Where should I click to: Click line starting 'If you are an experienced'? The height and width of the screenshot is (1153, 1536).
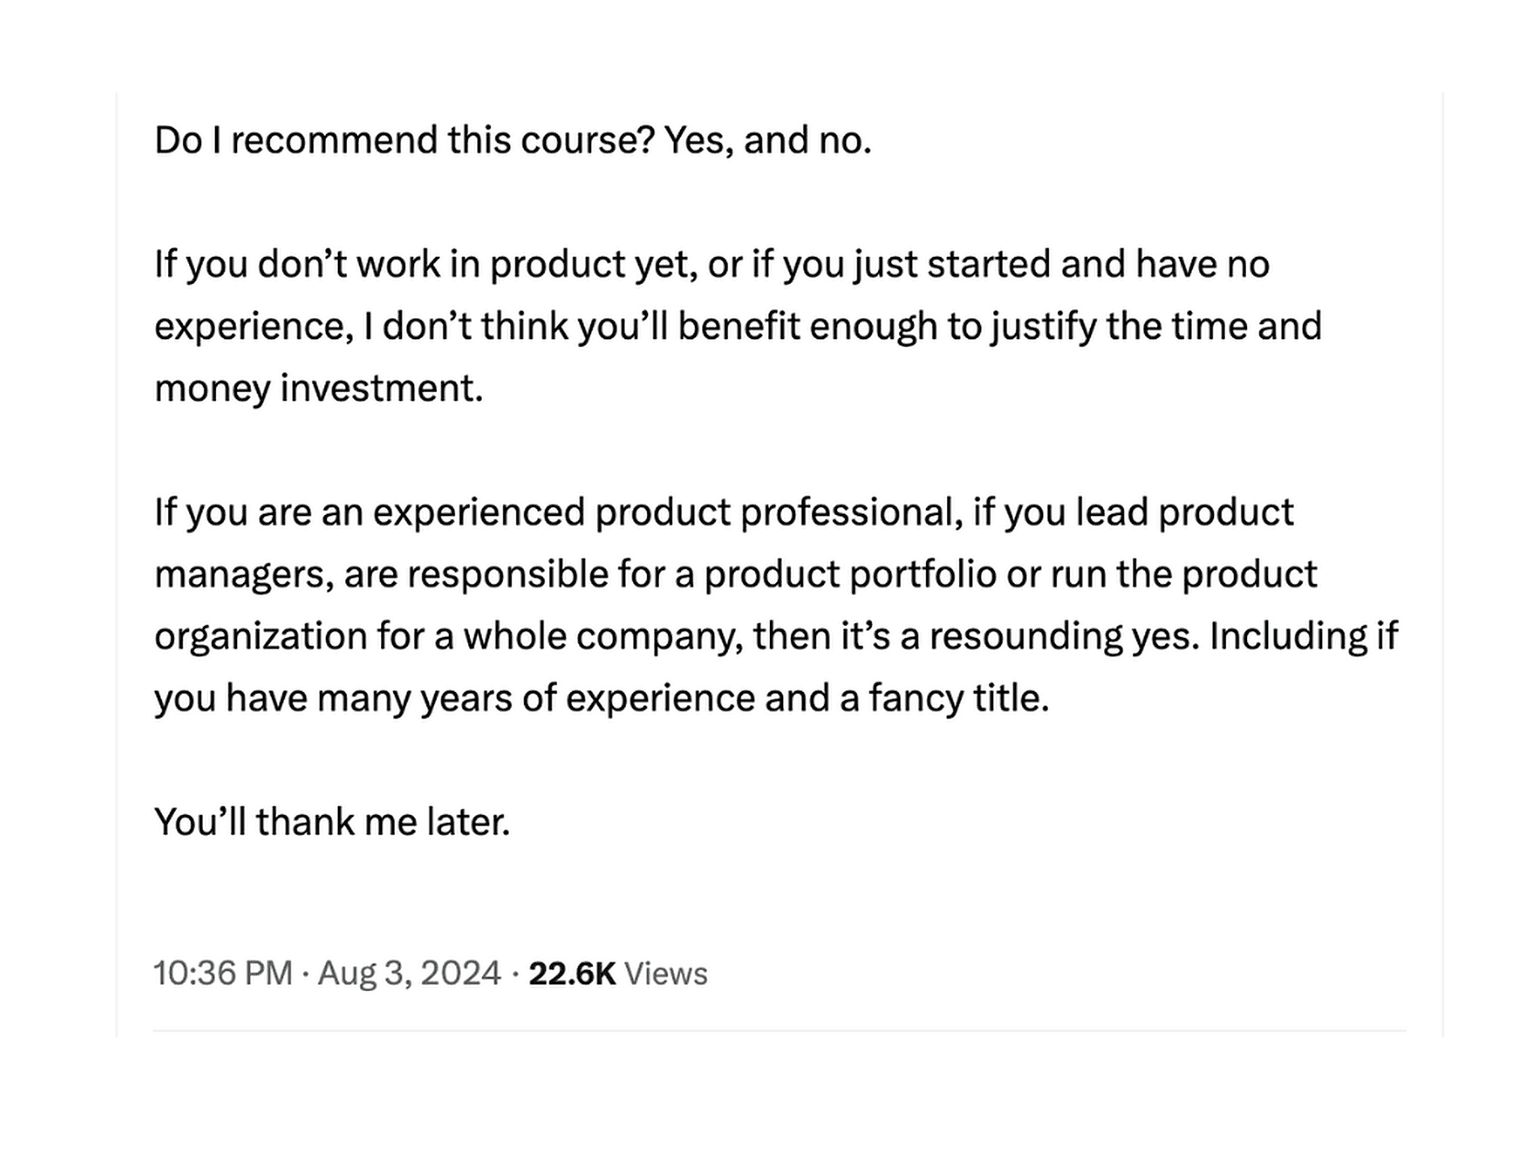[x=724, y=512]
